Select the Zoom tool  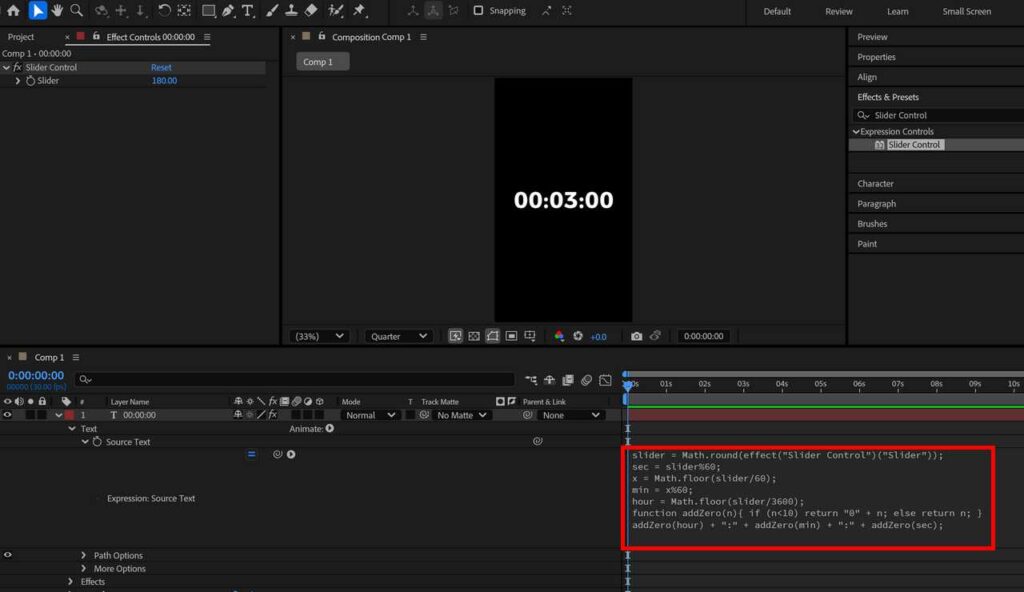tap(76, 10)
